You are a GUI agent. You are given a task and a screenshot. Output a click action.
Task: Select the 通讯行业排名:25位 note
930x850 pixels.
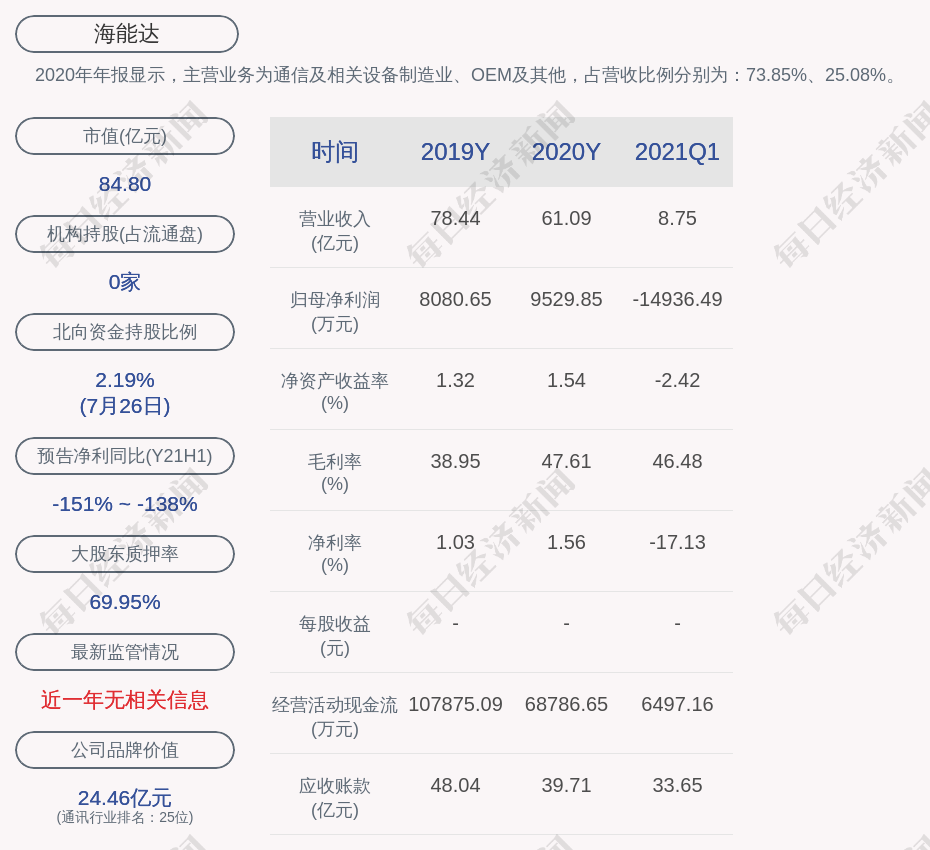(125, 817)
